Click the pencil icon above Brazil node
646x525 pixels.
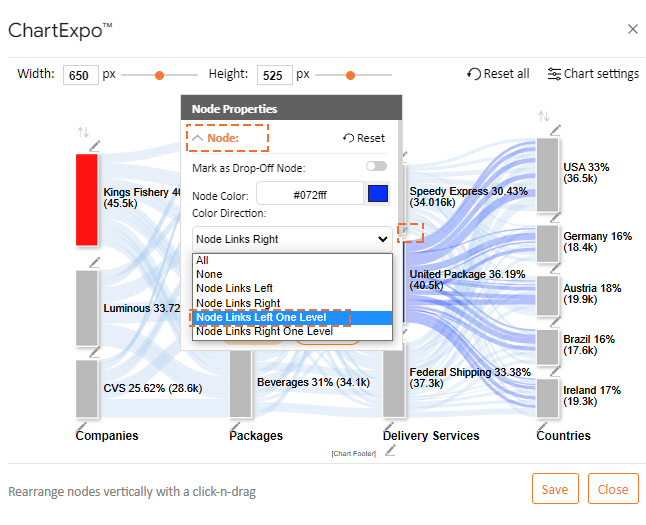point(555,321)
